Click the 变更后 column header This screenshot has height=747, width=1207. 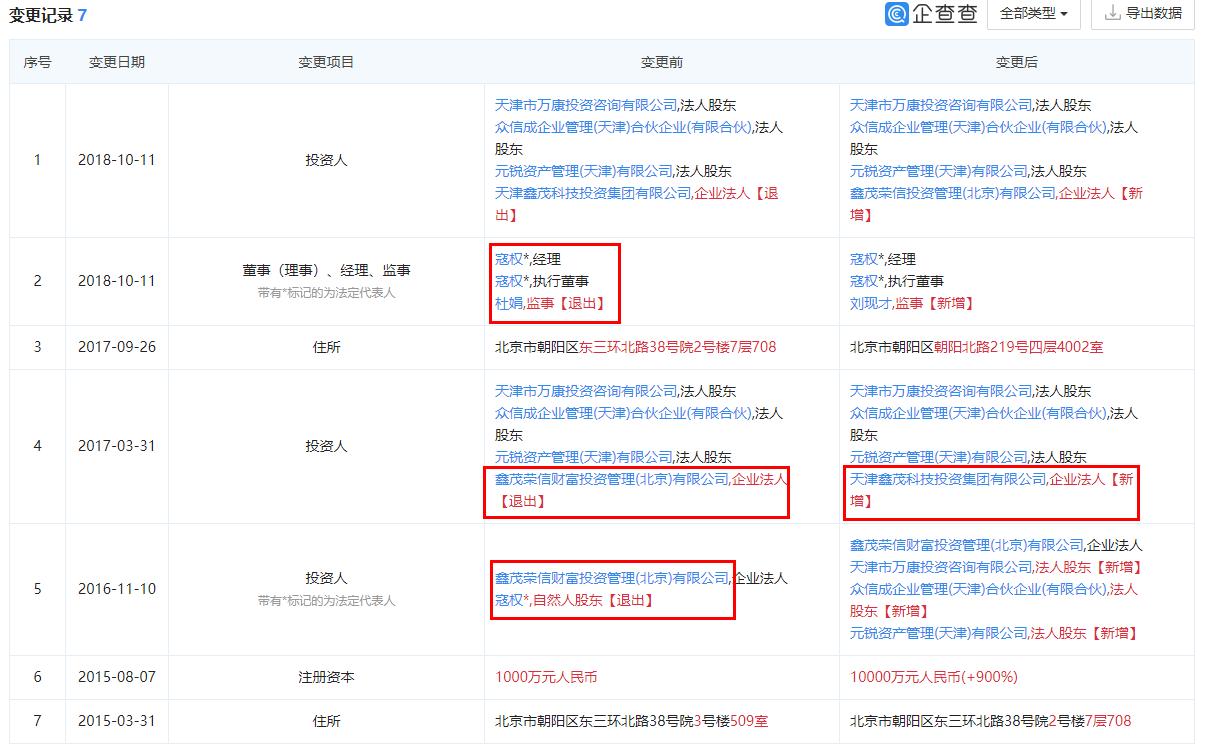(x=1017, y=62)
